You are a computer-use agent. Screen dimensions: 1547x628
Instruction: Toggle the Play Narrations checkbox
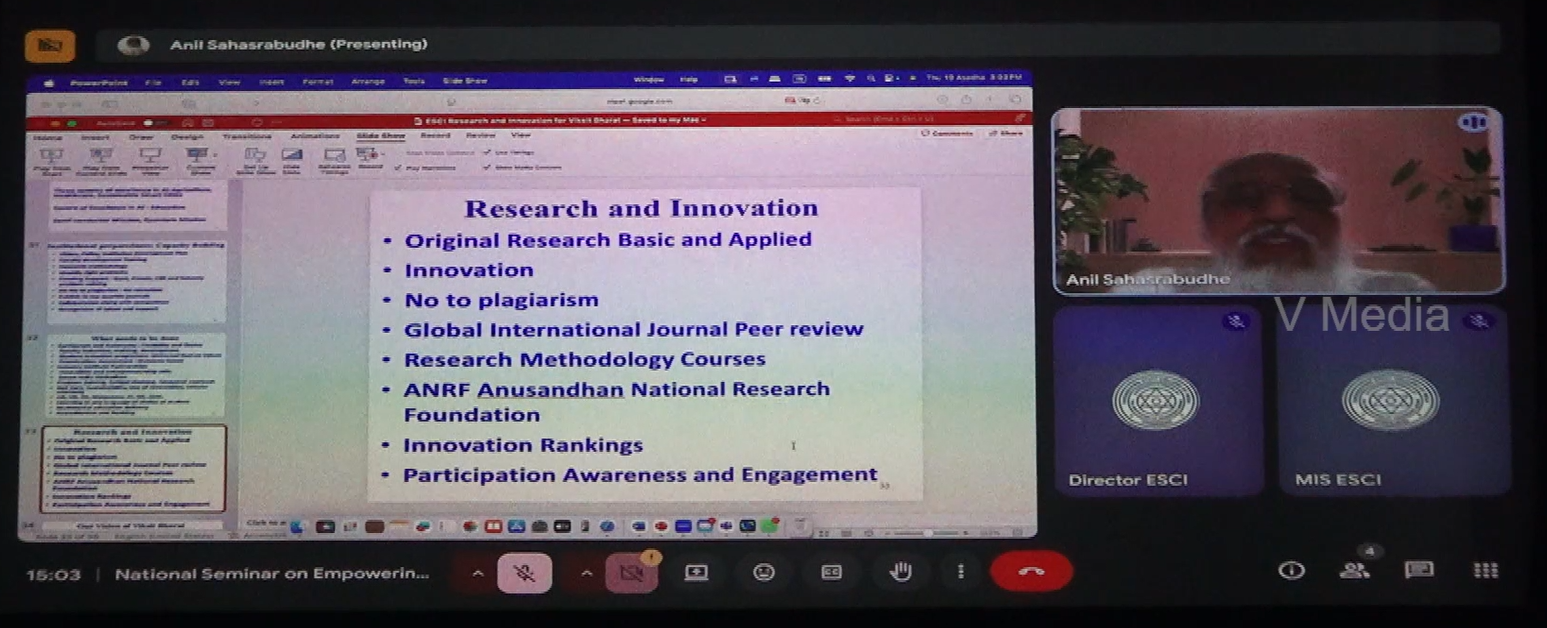pyautogui.click(x=398, y=168)
